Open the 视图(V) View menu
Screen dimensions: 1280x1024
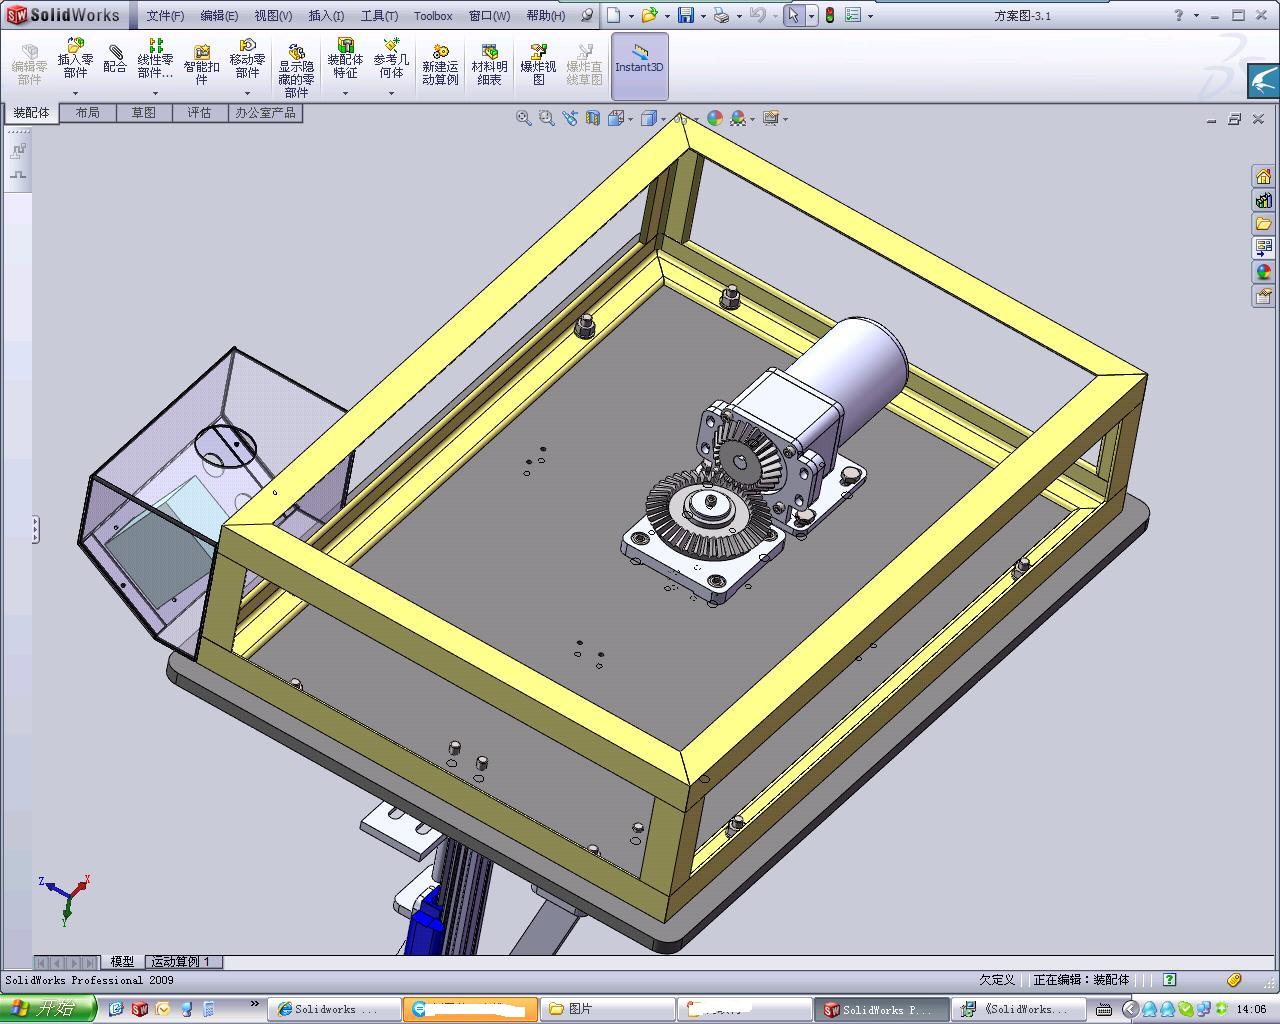[273, 15]
